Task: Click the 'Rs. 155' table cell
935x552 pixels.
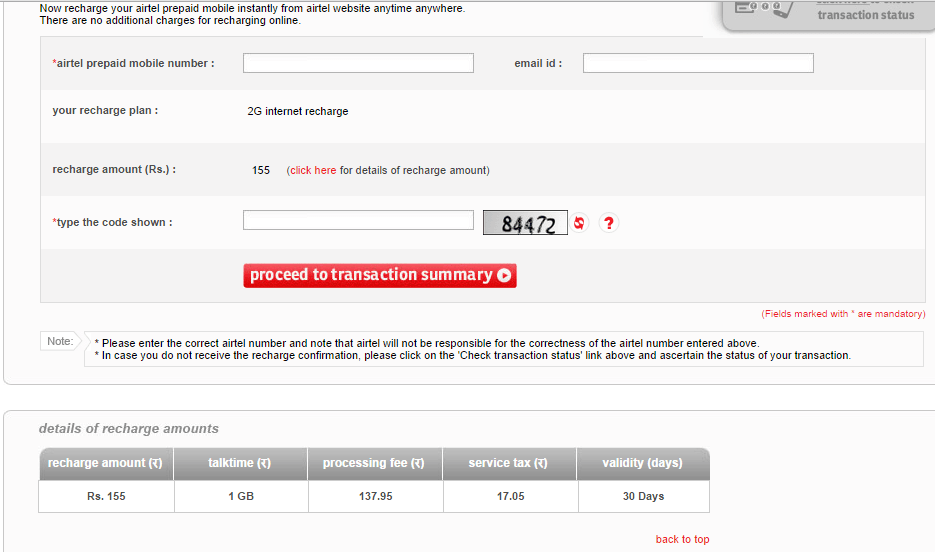Action: click(x=106, y=497)
